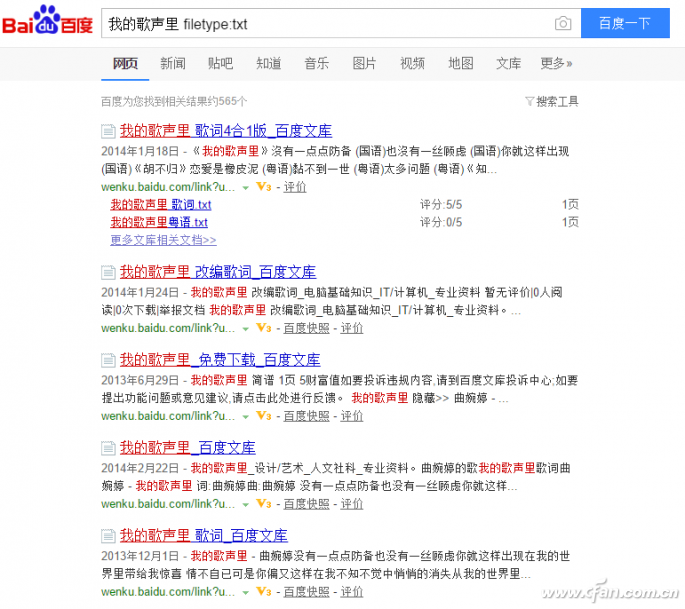Switch to the 图片 tab

coord(364,64)
